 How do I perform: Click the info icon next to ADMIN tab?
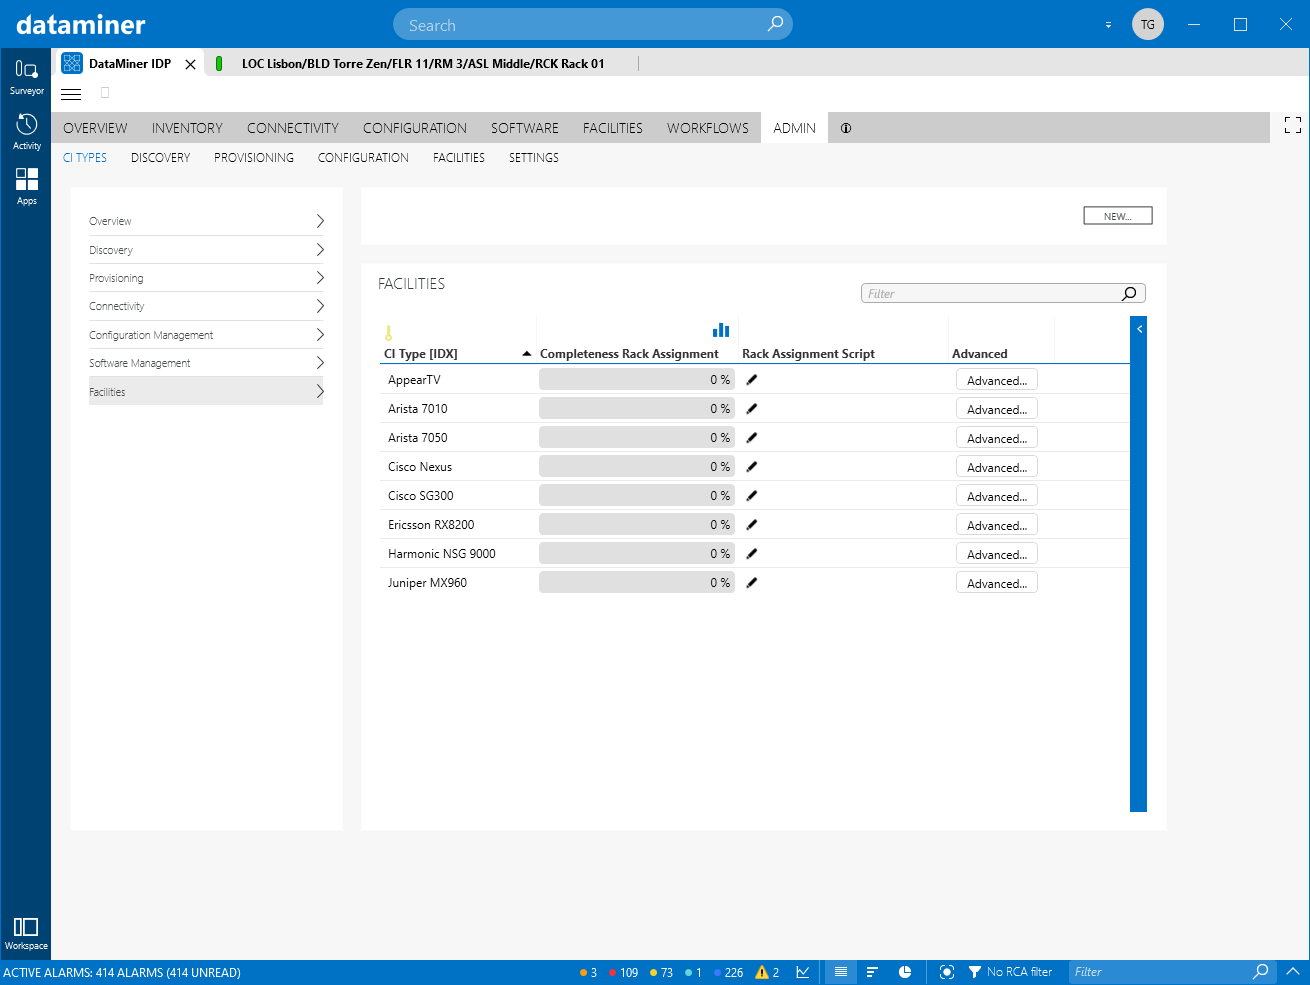pos(846,128)
